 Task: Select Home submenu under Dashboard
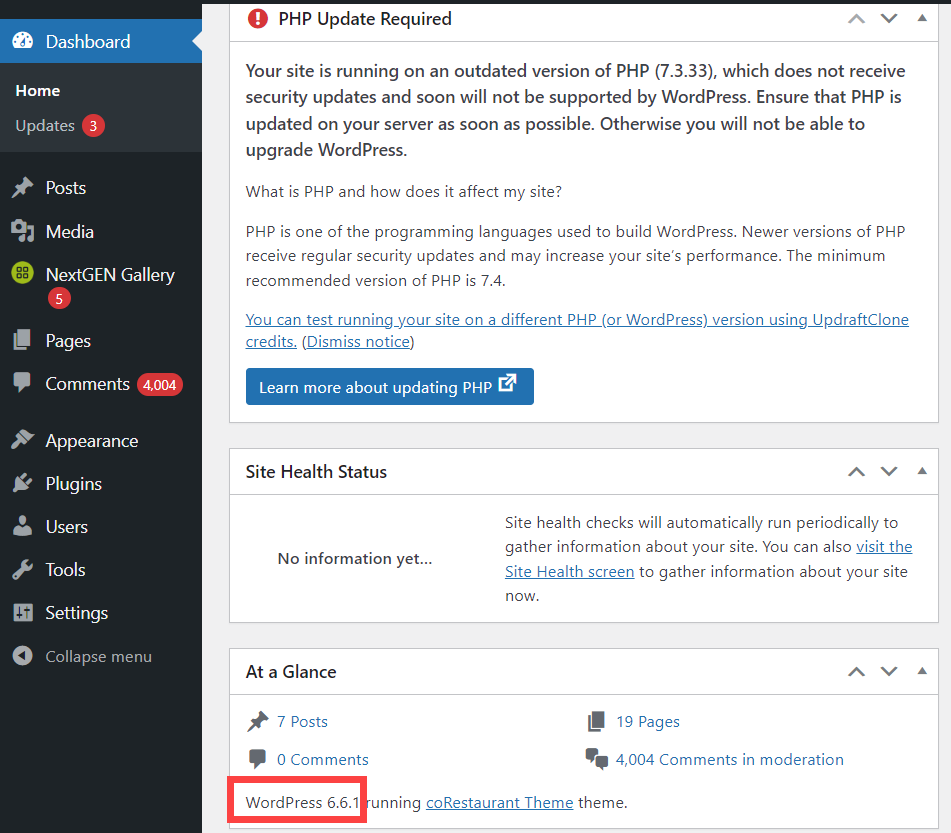(x=38, y=90)
